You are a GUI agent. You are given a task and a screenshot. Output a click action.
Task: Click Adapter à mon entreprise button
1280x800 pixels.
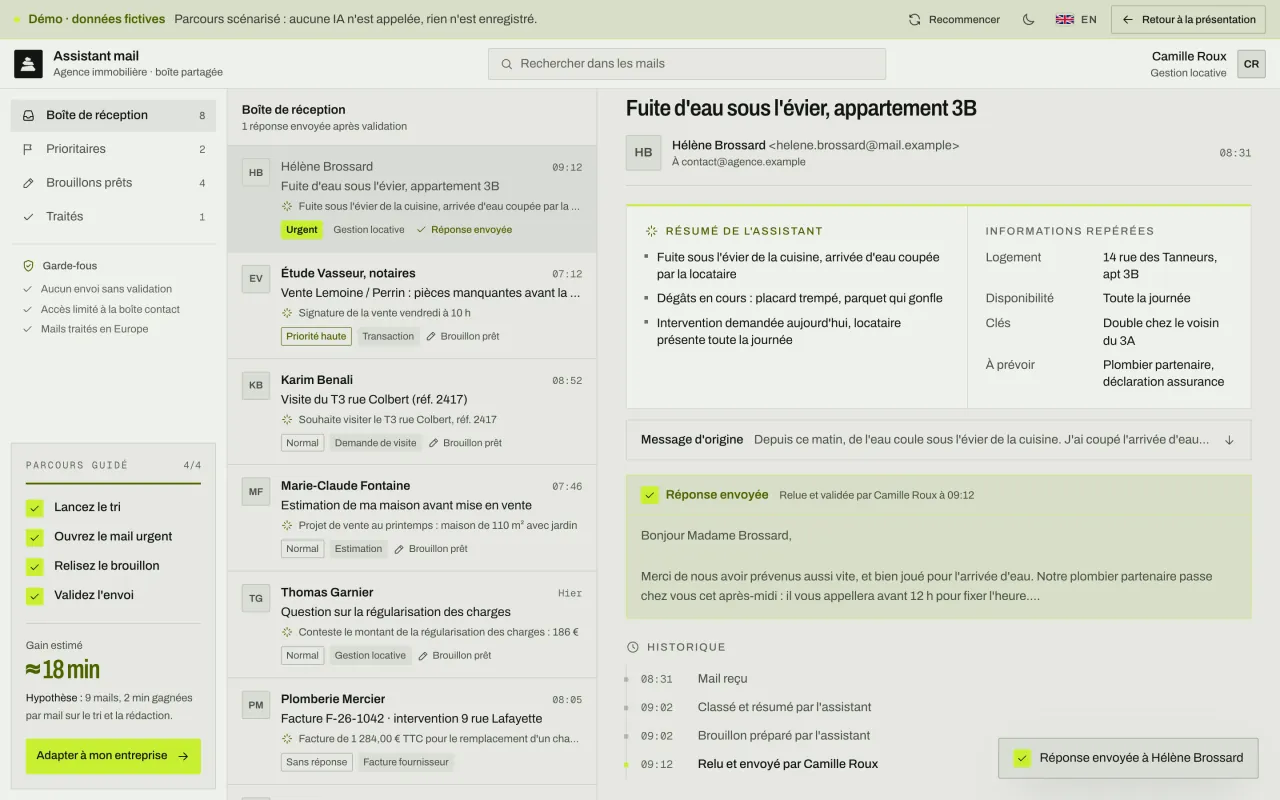click(x=113, y=756)
